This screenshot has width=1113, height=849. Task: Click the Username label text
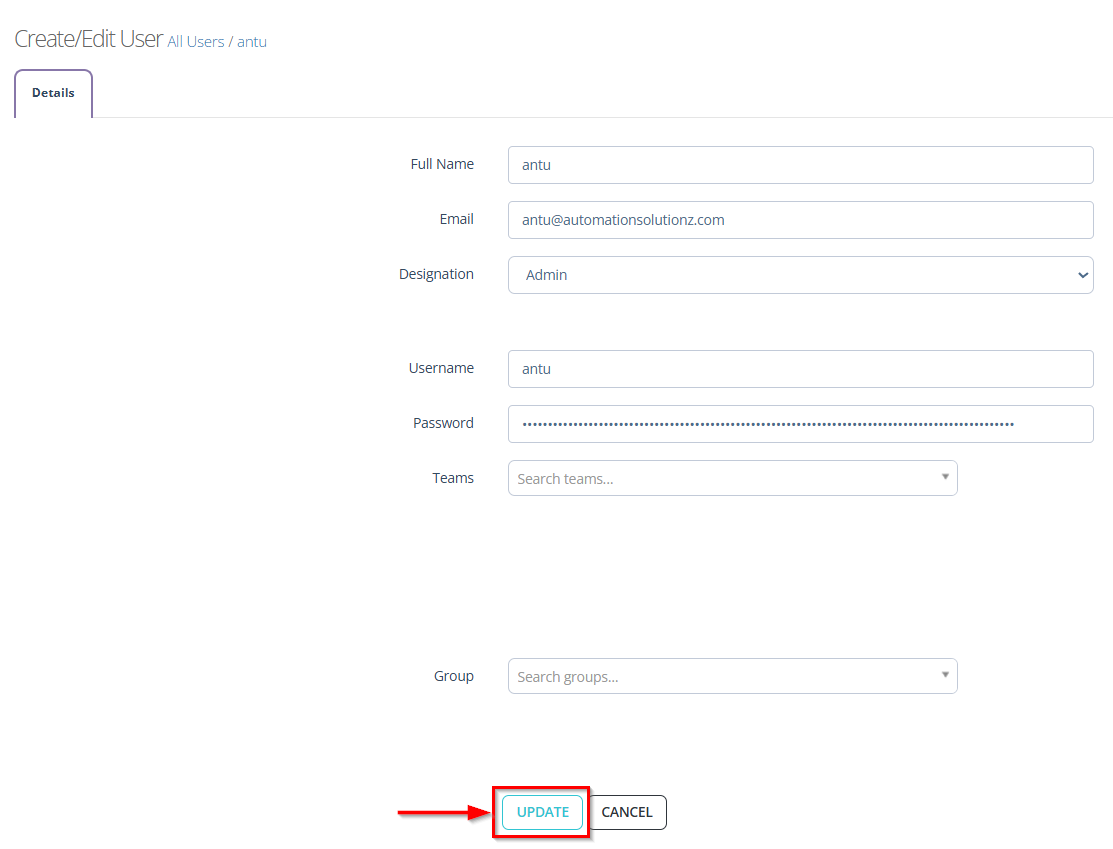(441, 368)
